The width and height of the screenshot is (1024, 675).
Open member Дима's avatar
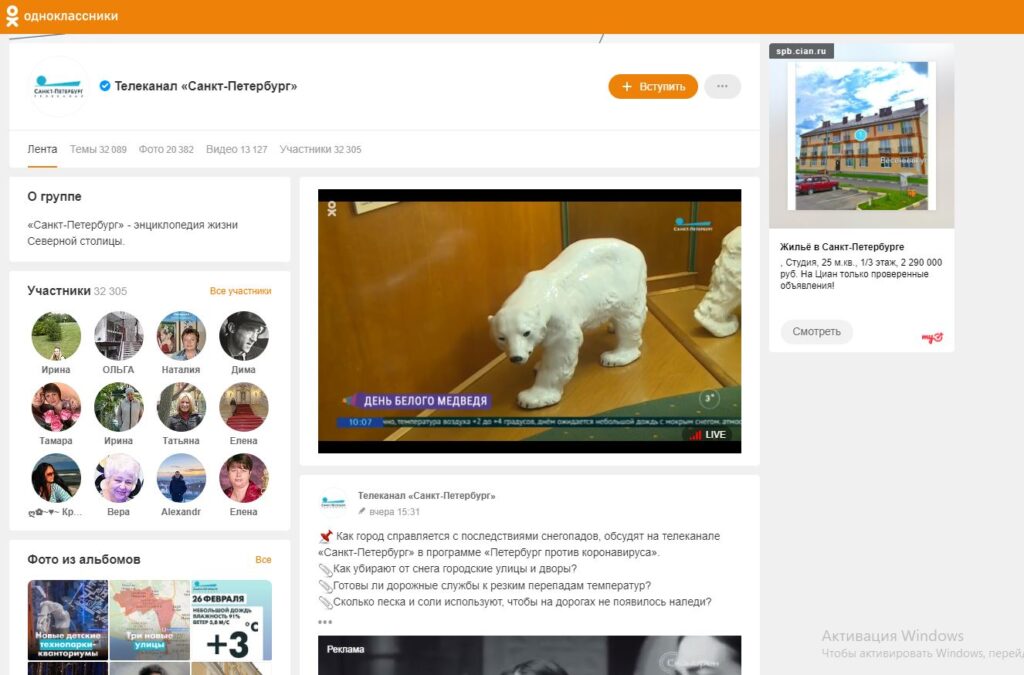point(244,336)
